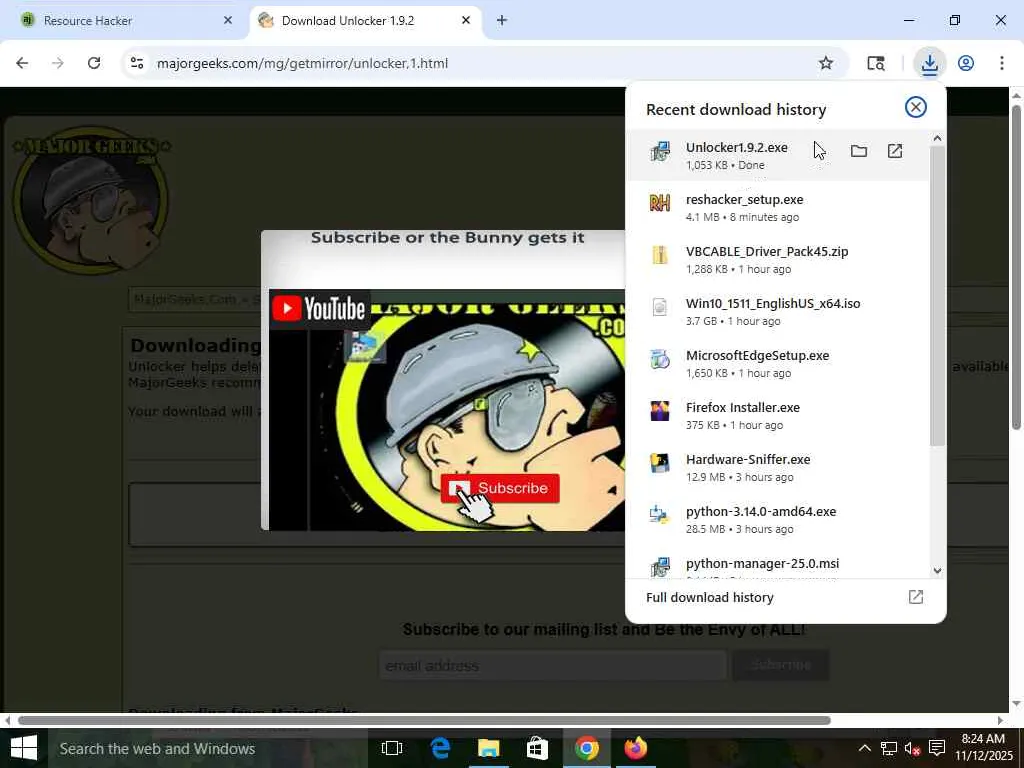Screen dimensions: 1024x768
Task: Click the VBCABLE zip file icon
Action: [x=660, y=255]
